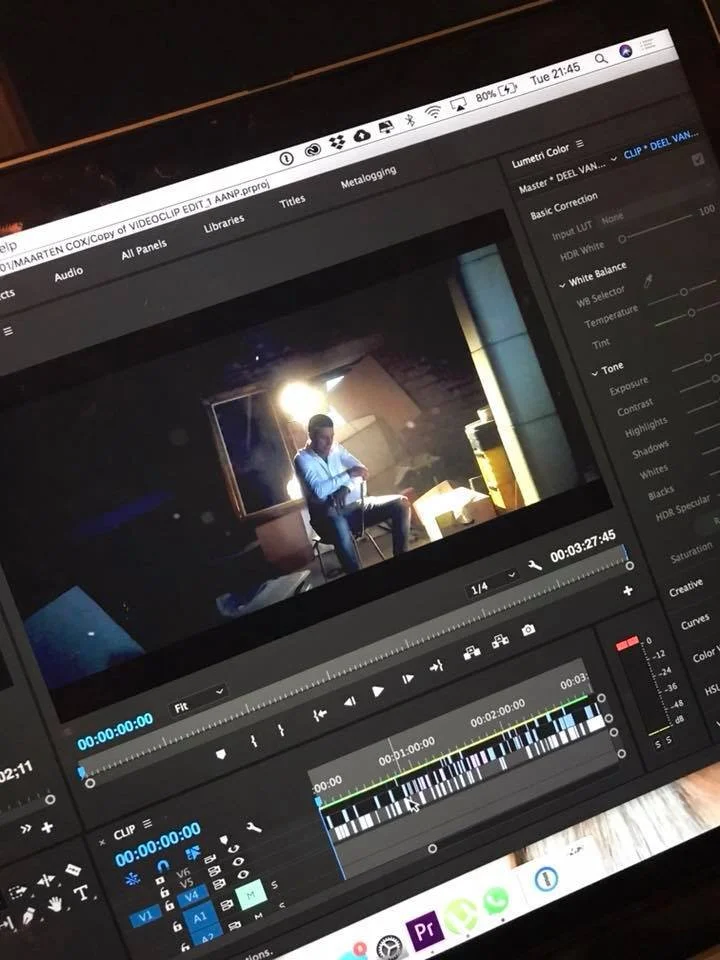This screenshot has height=960, width=720.
Task: Open the Lumetri Color panel menu
Action: pos(580,143)
